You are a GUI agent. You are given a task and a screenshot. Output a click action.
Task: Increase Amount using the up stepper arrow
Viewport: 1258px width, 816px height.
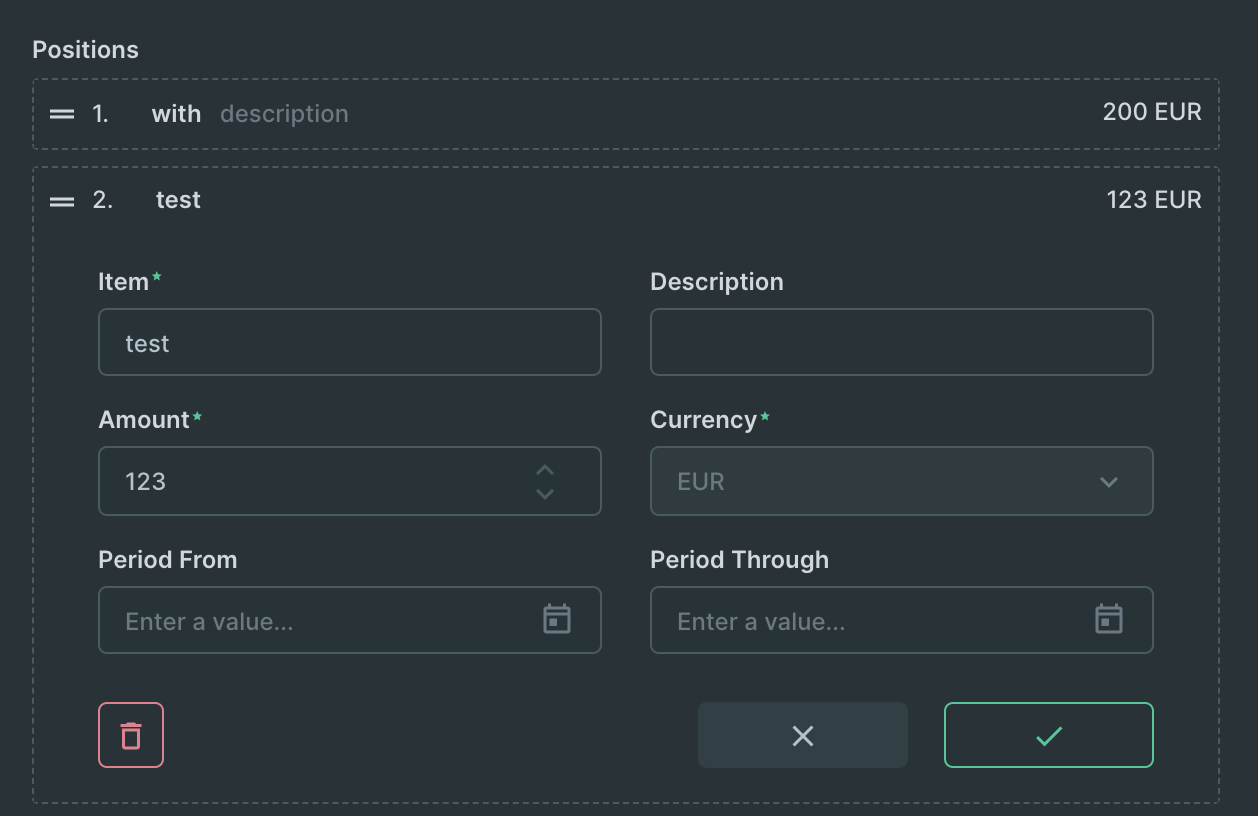pos(545,471)
